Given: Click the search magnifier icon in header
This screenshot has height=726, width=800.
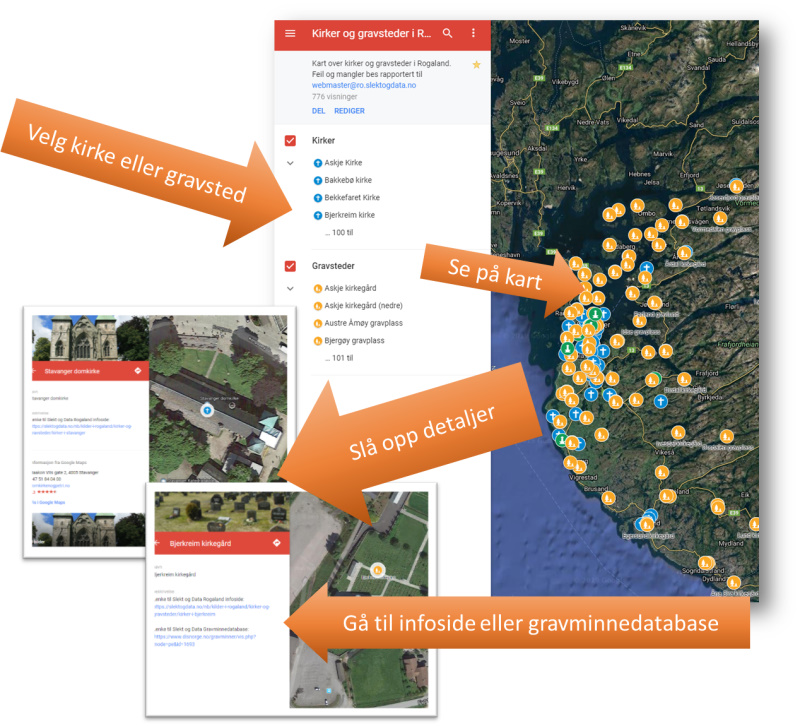Looking at the screenshot, I should (x=447, y=33).
